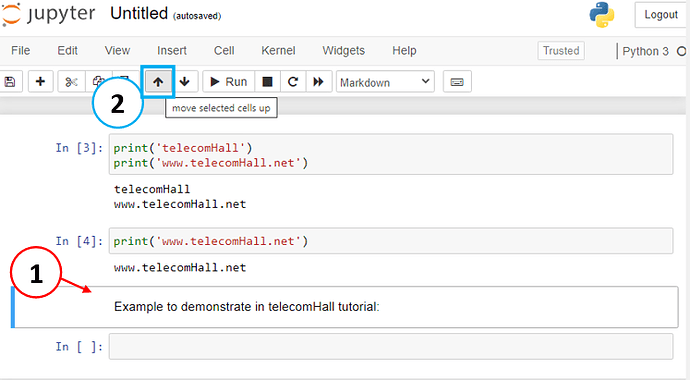
Task: Open the Cell menu
Action: tap(224, 51)
